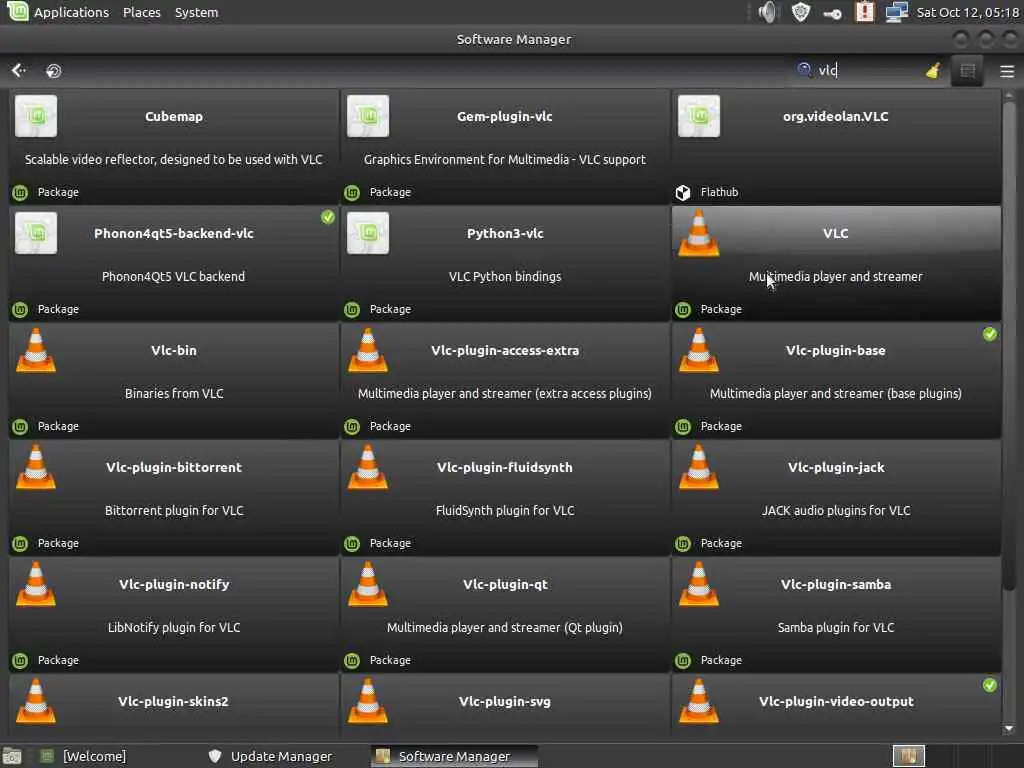Open the org.videolan.VLC generic icon
The image size is (1024, 768).
pos(699,116)
